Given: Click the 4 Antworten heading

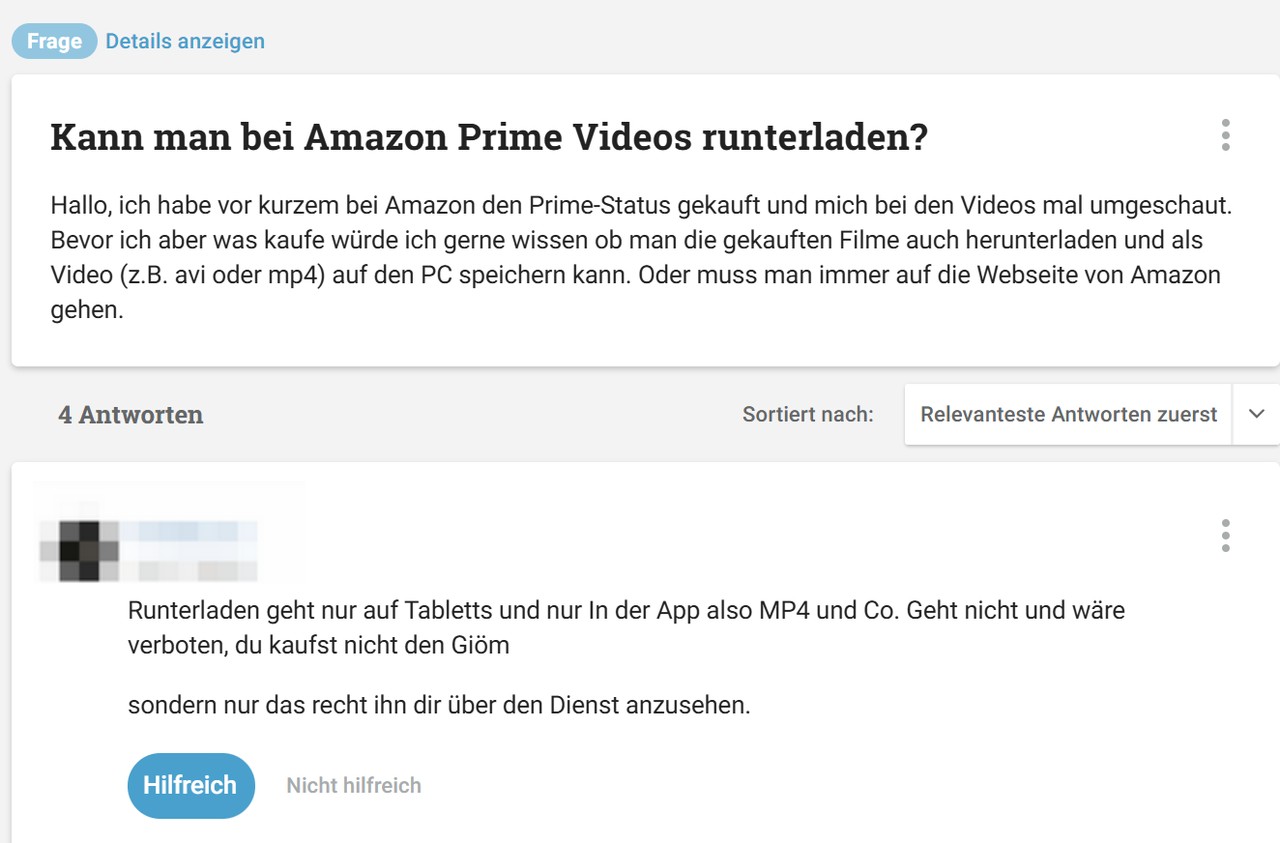Looking at the screenshot, I should [130, 414].
